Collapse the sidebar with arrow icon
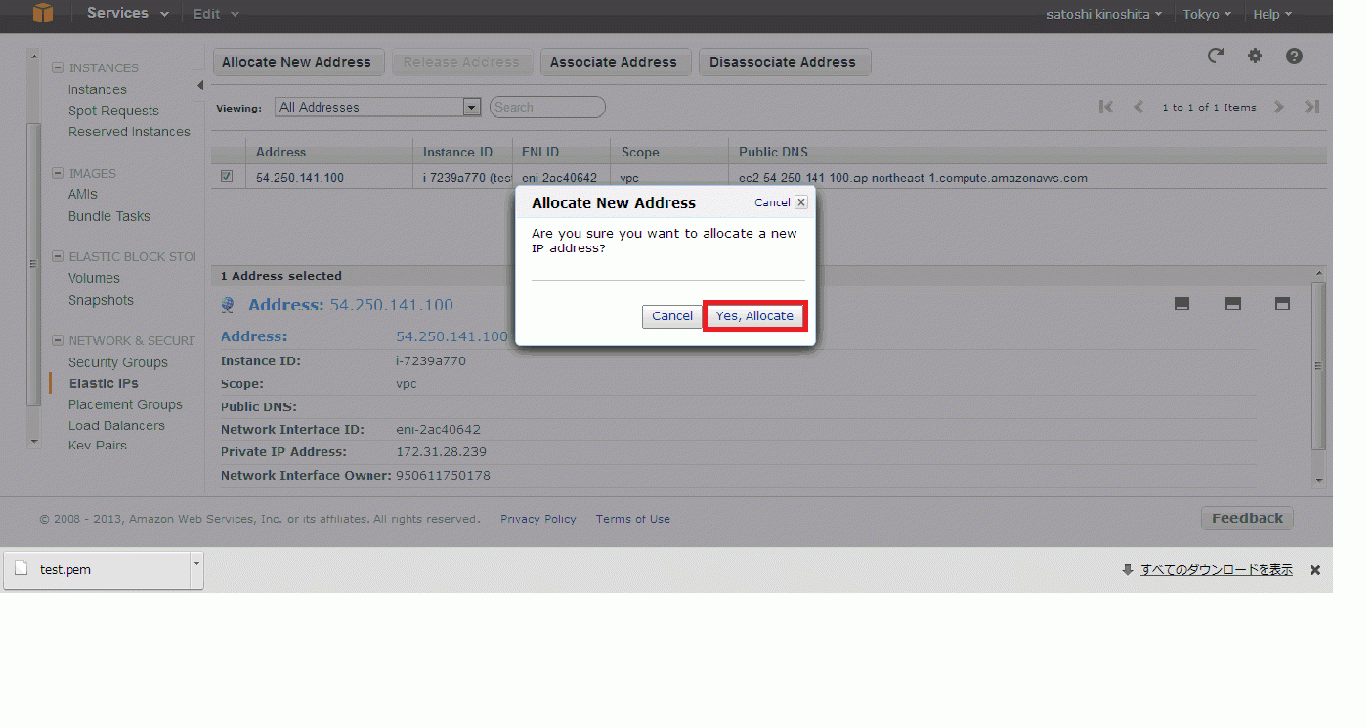The height and width of the screenshot is (728, 1366). coord(199,85)
